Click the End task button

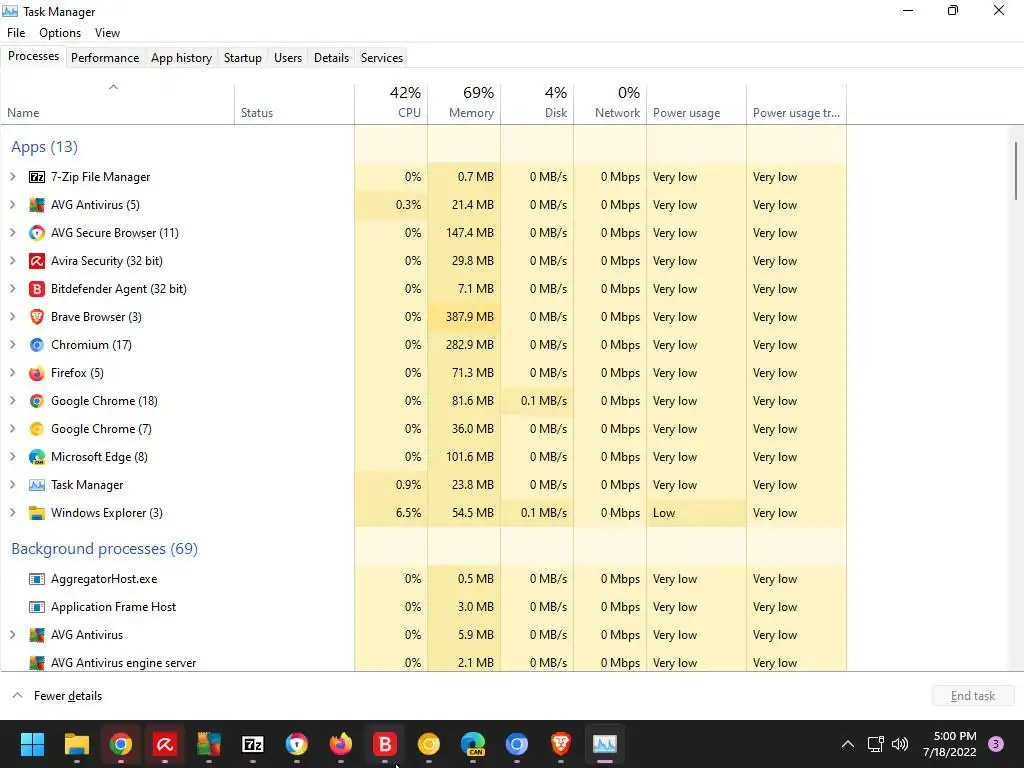pyautogui.click(x=973, y=696)
